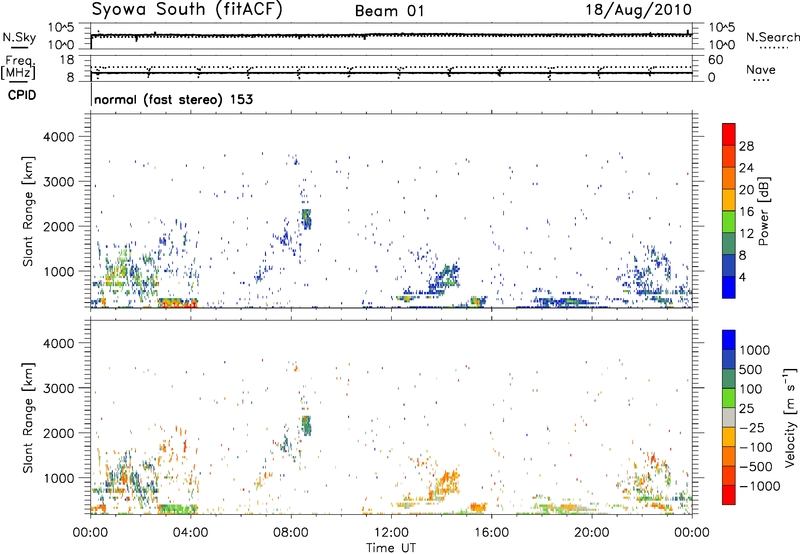
Task: Select the '3000' tick in the velocity panel
Action: point(58,388)
